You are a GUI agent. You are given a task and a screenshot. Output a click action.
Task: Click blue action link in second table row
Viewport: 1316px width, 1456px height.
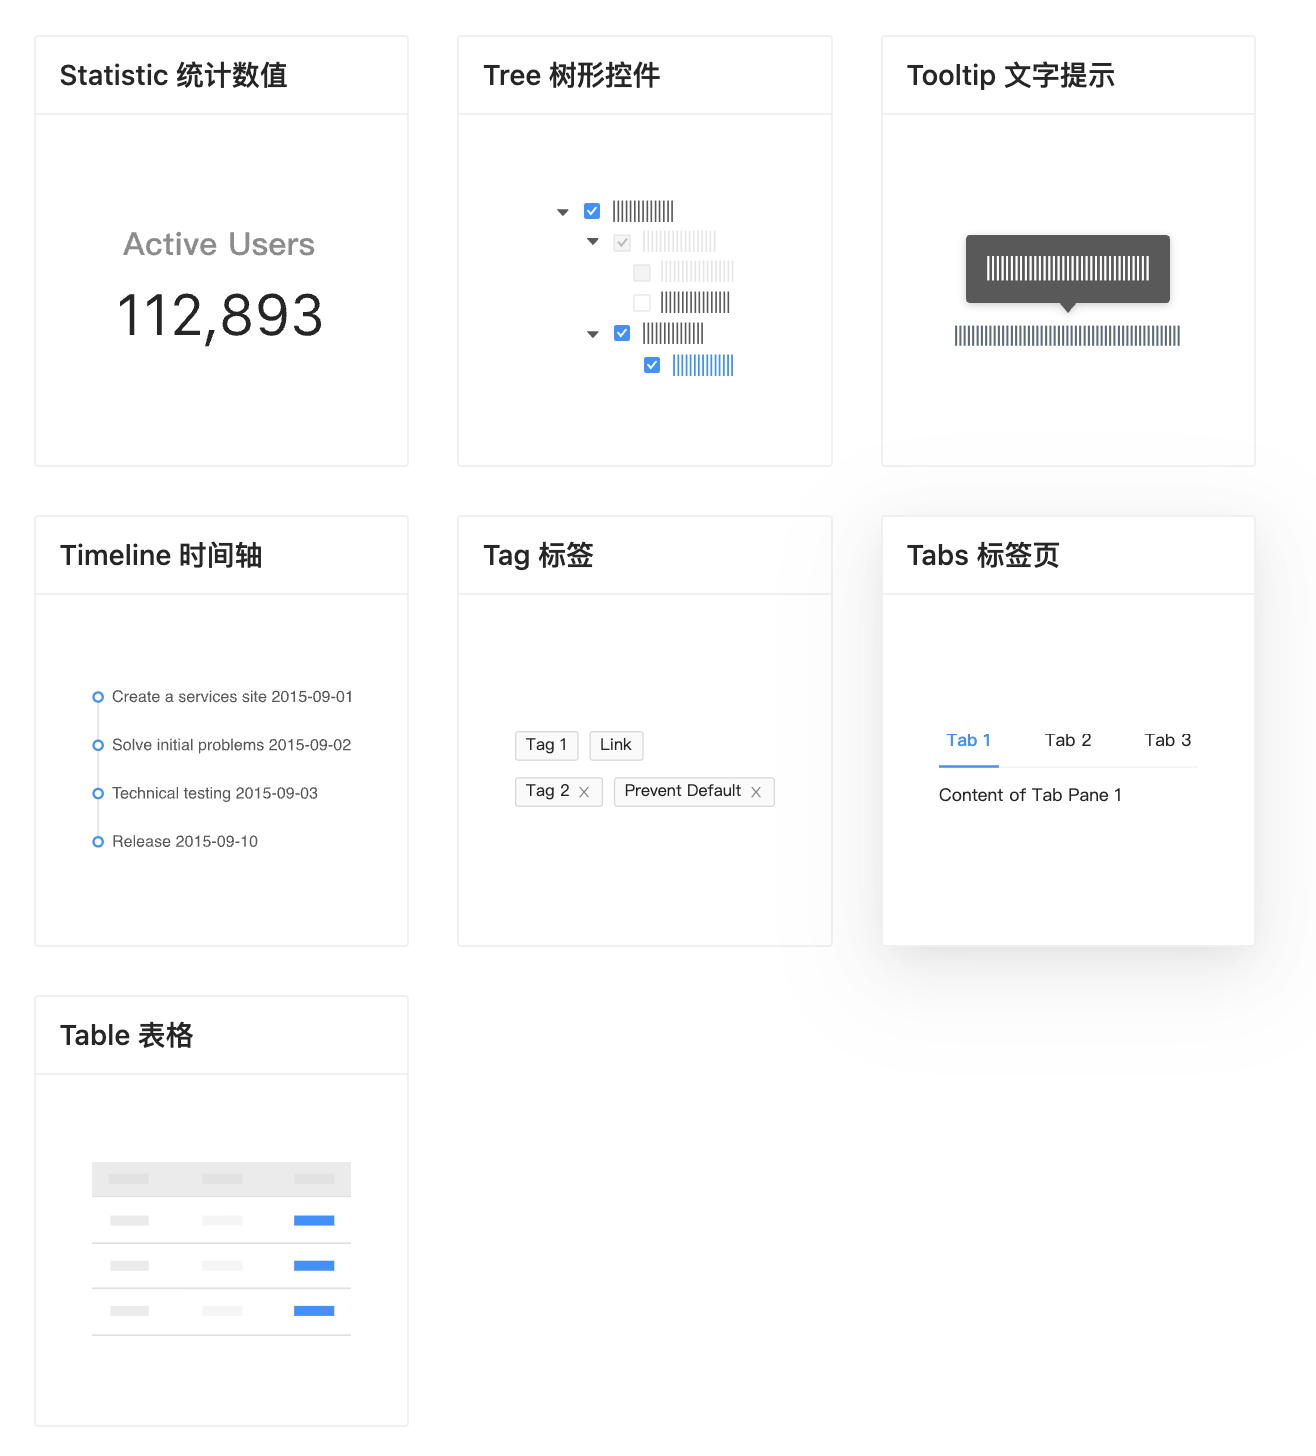314,1266
